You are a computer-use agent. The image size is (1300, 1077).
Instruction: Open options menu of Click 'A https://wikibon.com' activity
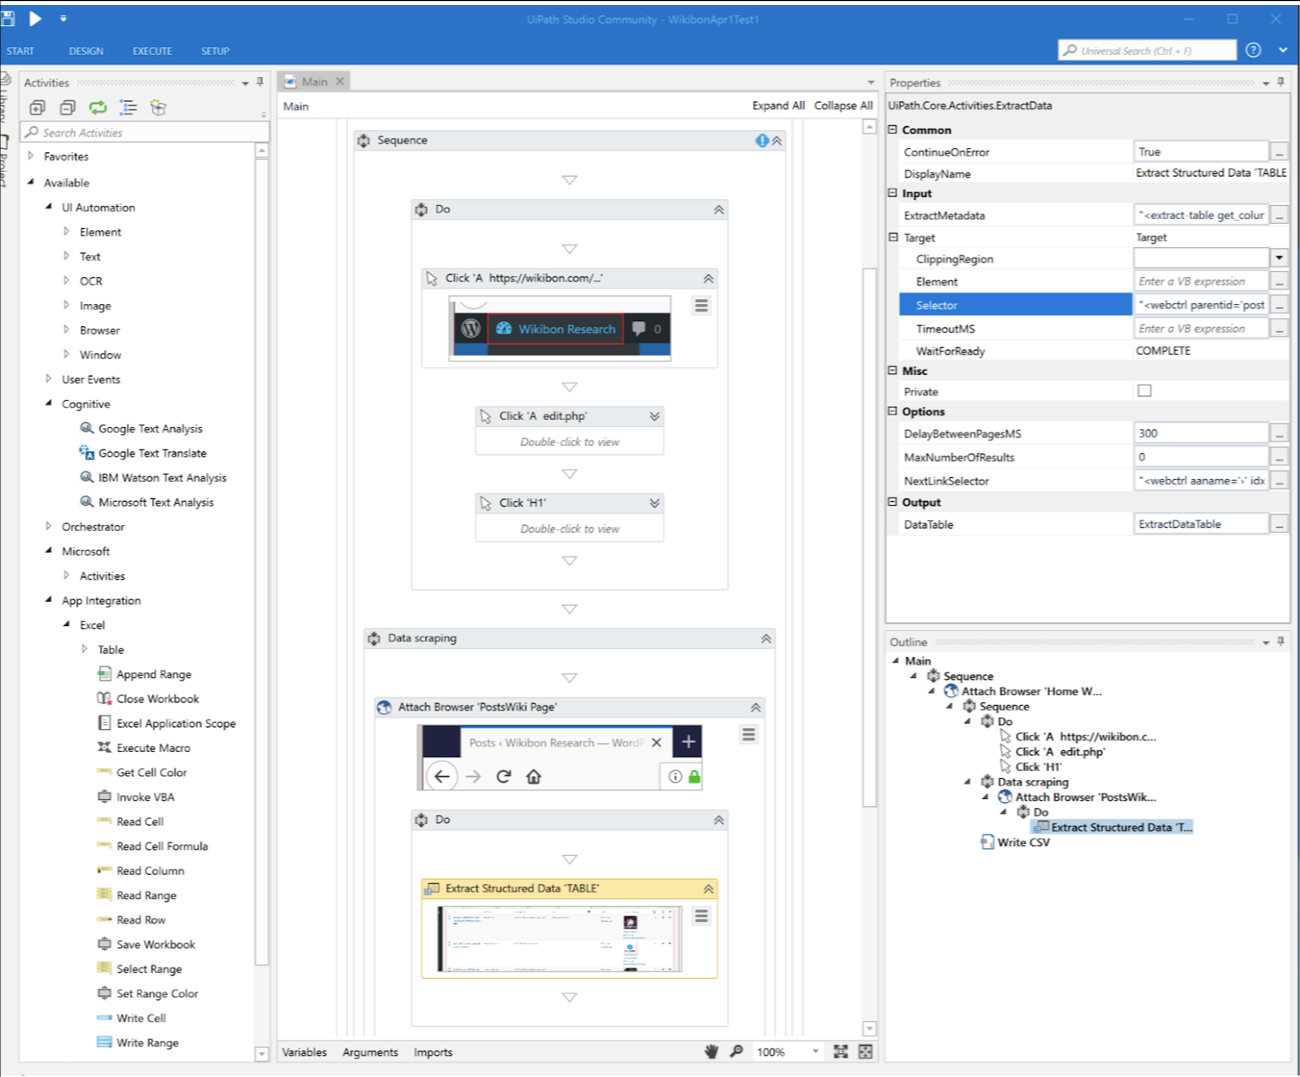point(701,306)
